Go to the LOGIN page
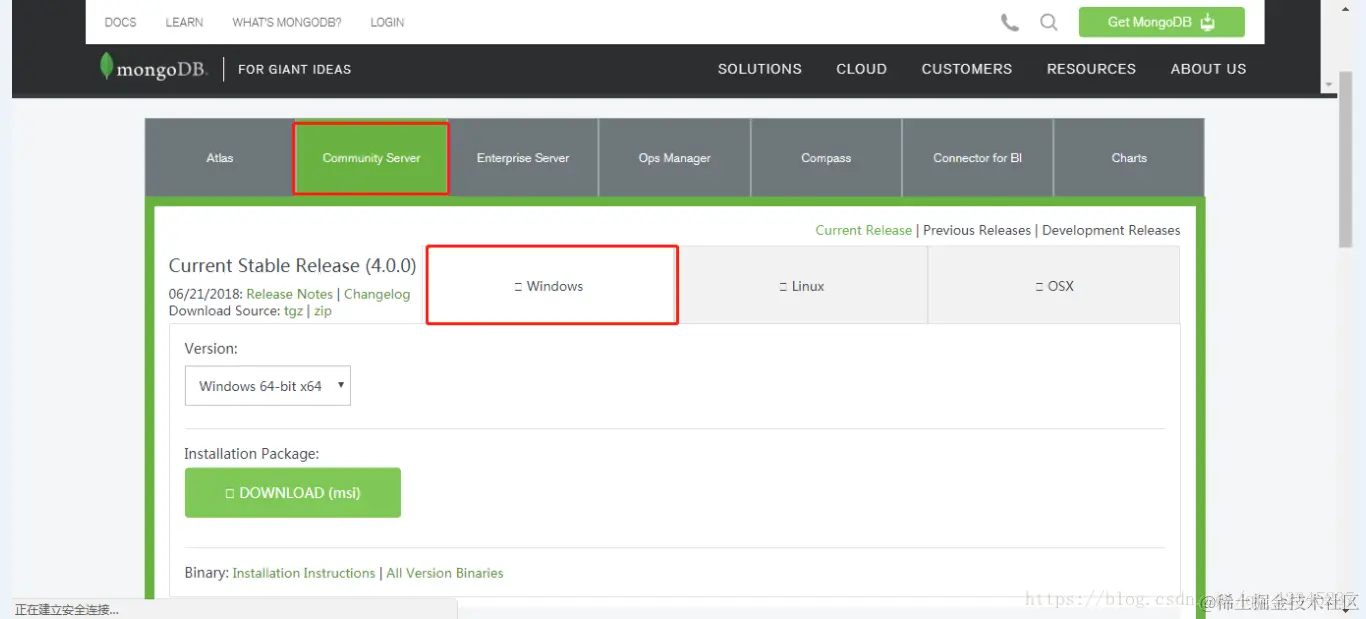1366x619 pixels. coord(387,22)
